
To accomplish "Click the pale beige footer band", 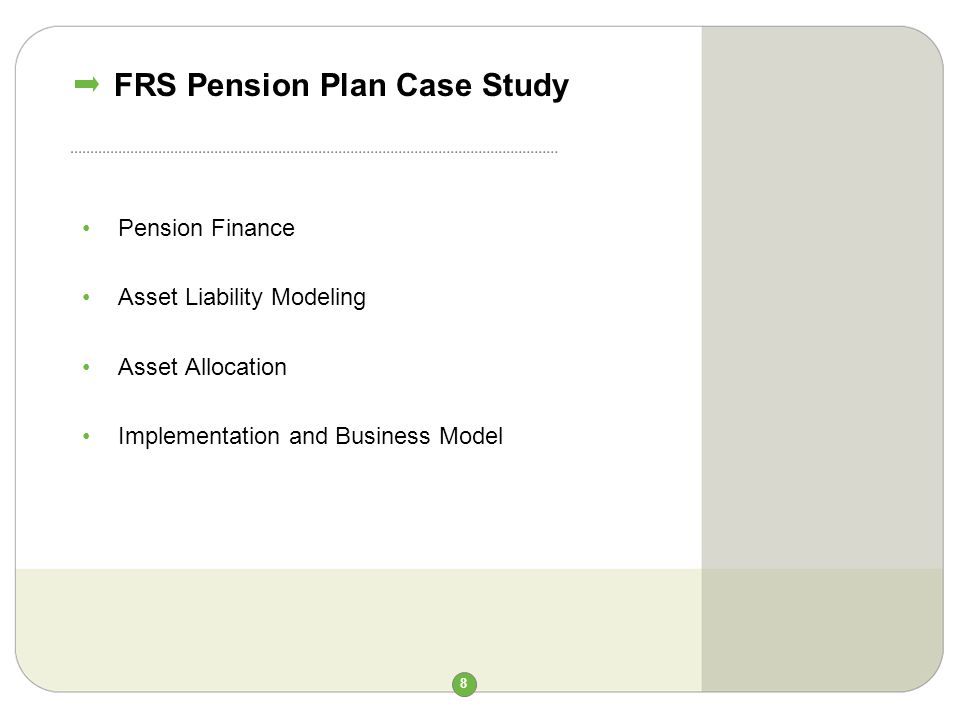I will [x=358, y=624].
